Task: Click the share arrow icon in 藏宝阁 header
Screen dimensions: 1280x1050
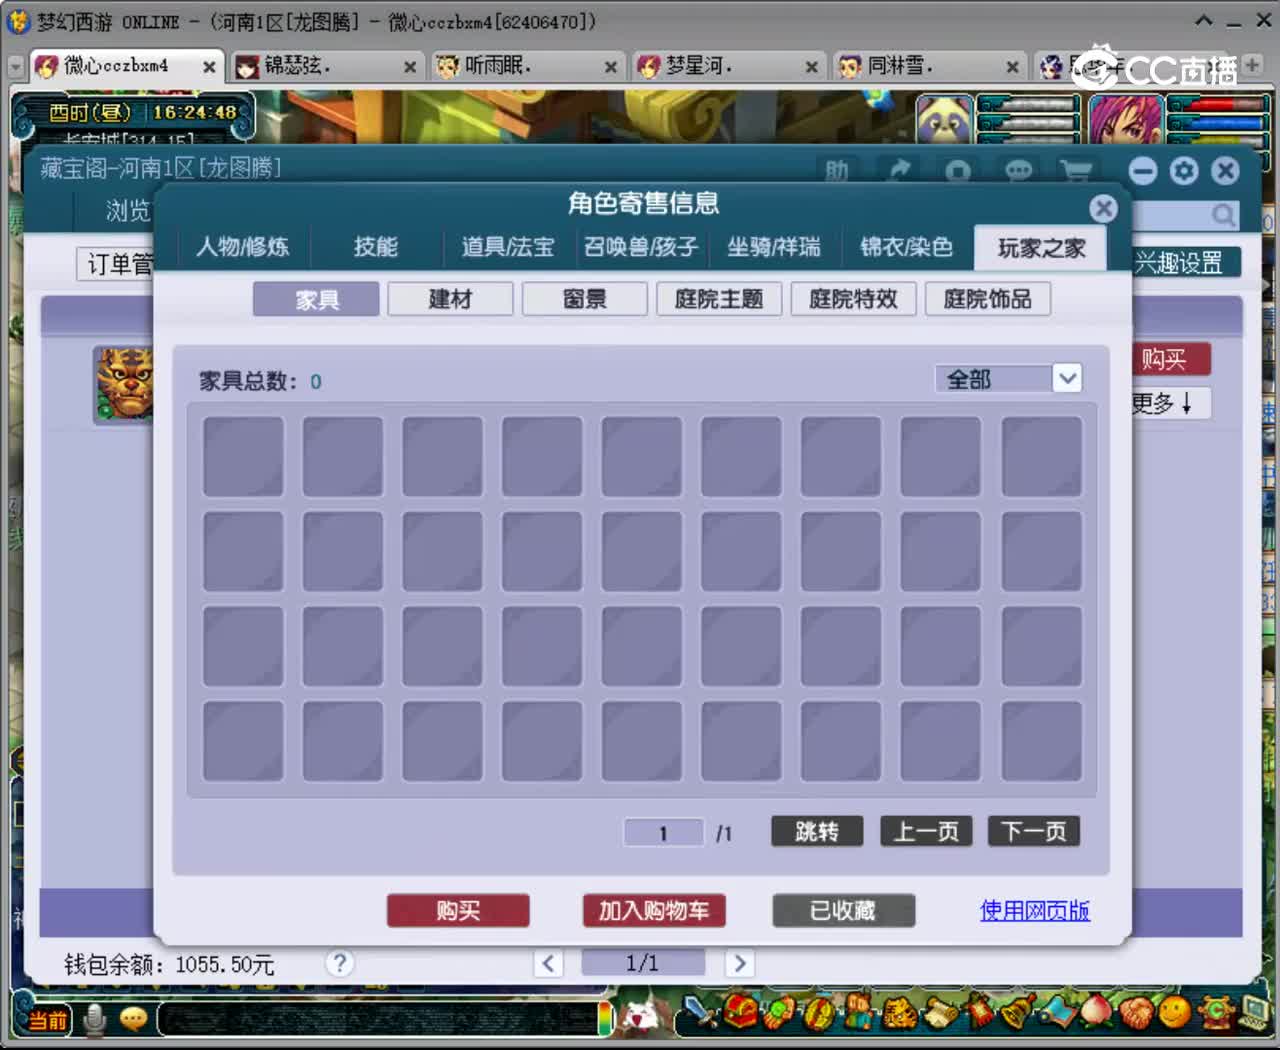Action: [899, 172]
